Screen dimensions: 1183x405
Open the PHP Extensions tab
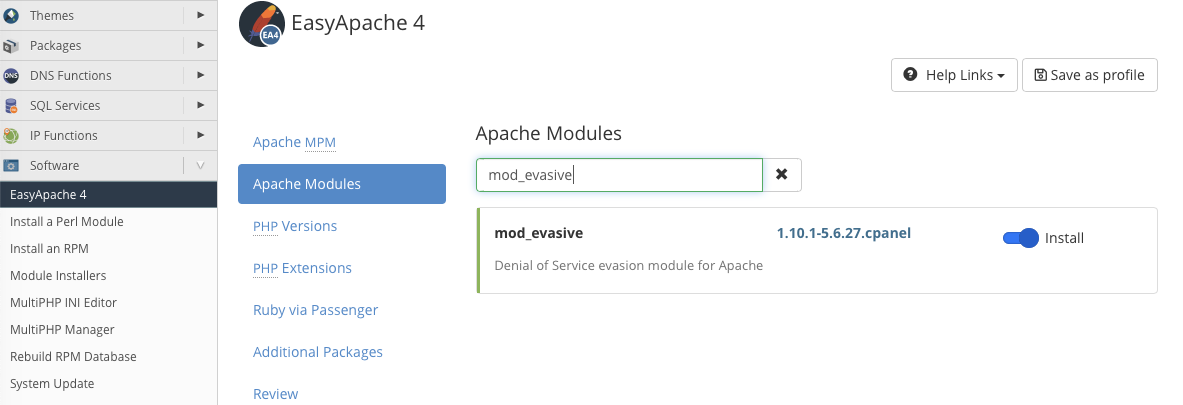pos(302,268)
